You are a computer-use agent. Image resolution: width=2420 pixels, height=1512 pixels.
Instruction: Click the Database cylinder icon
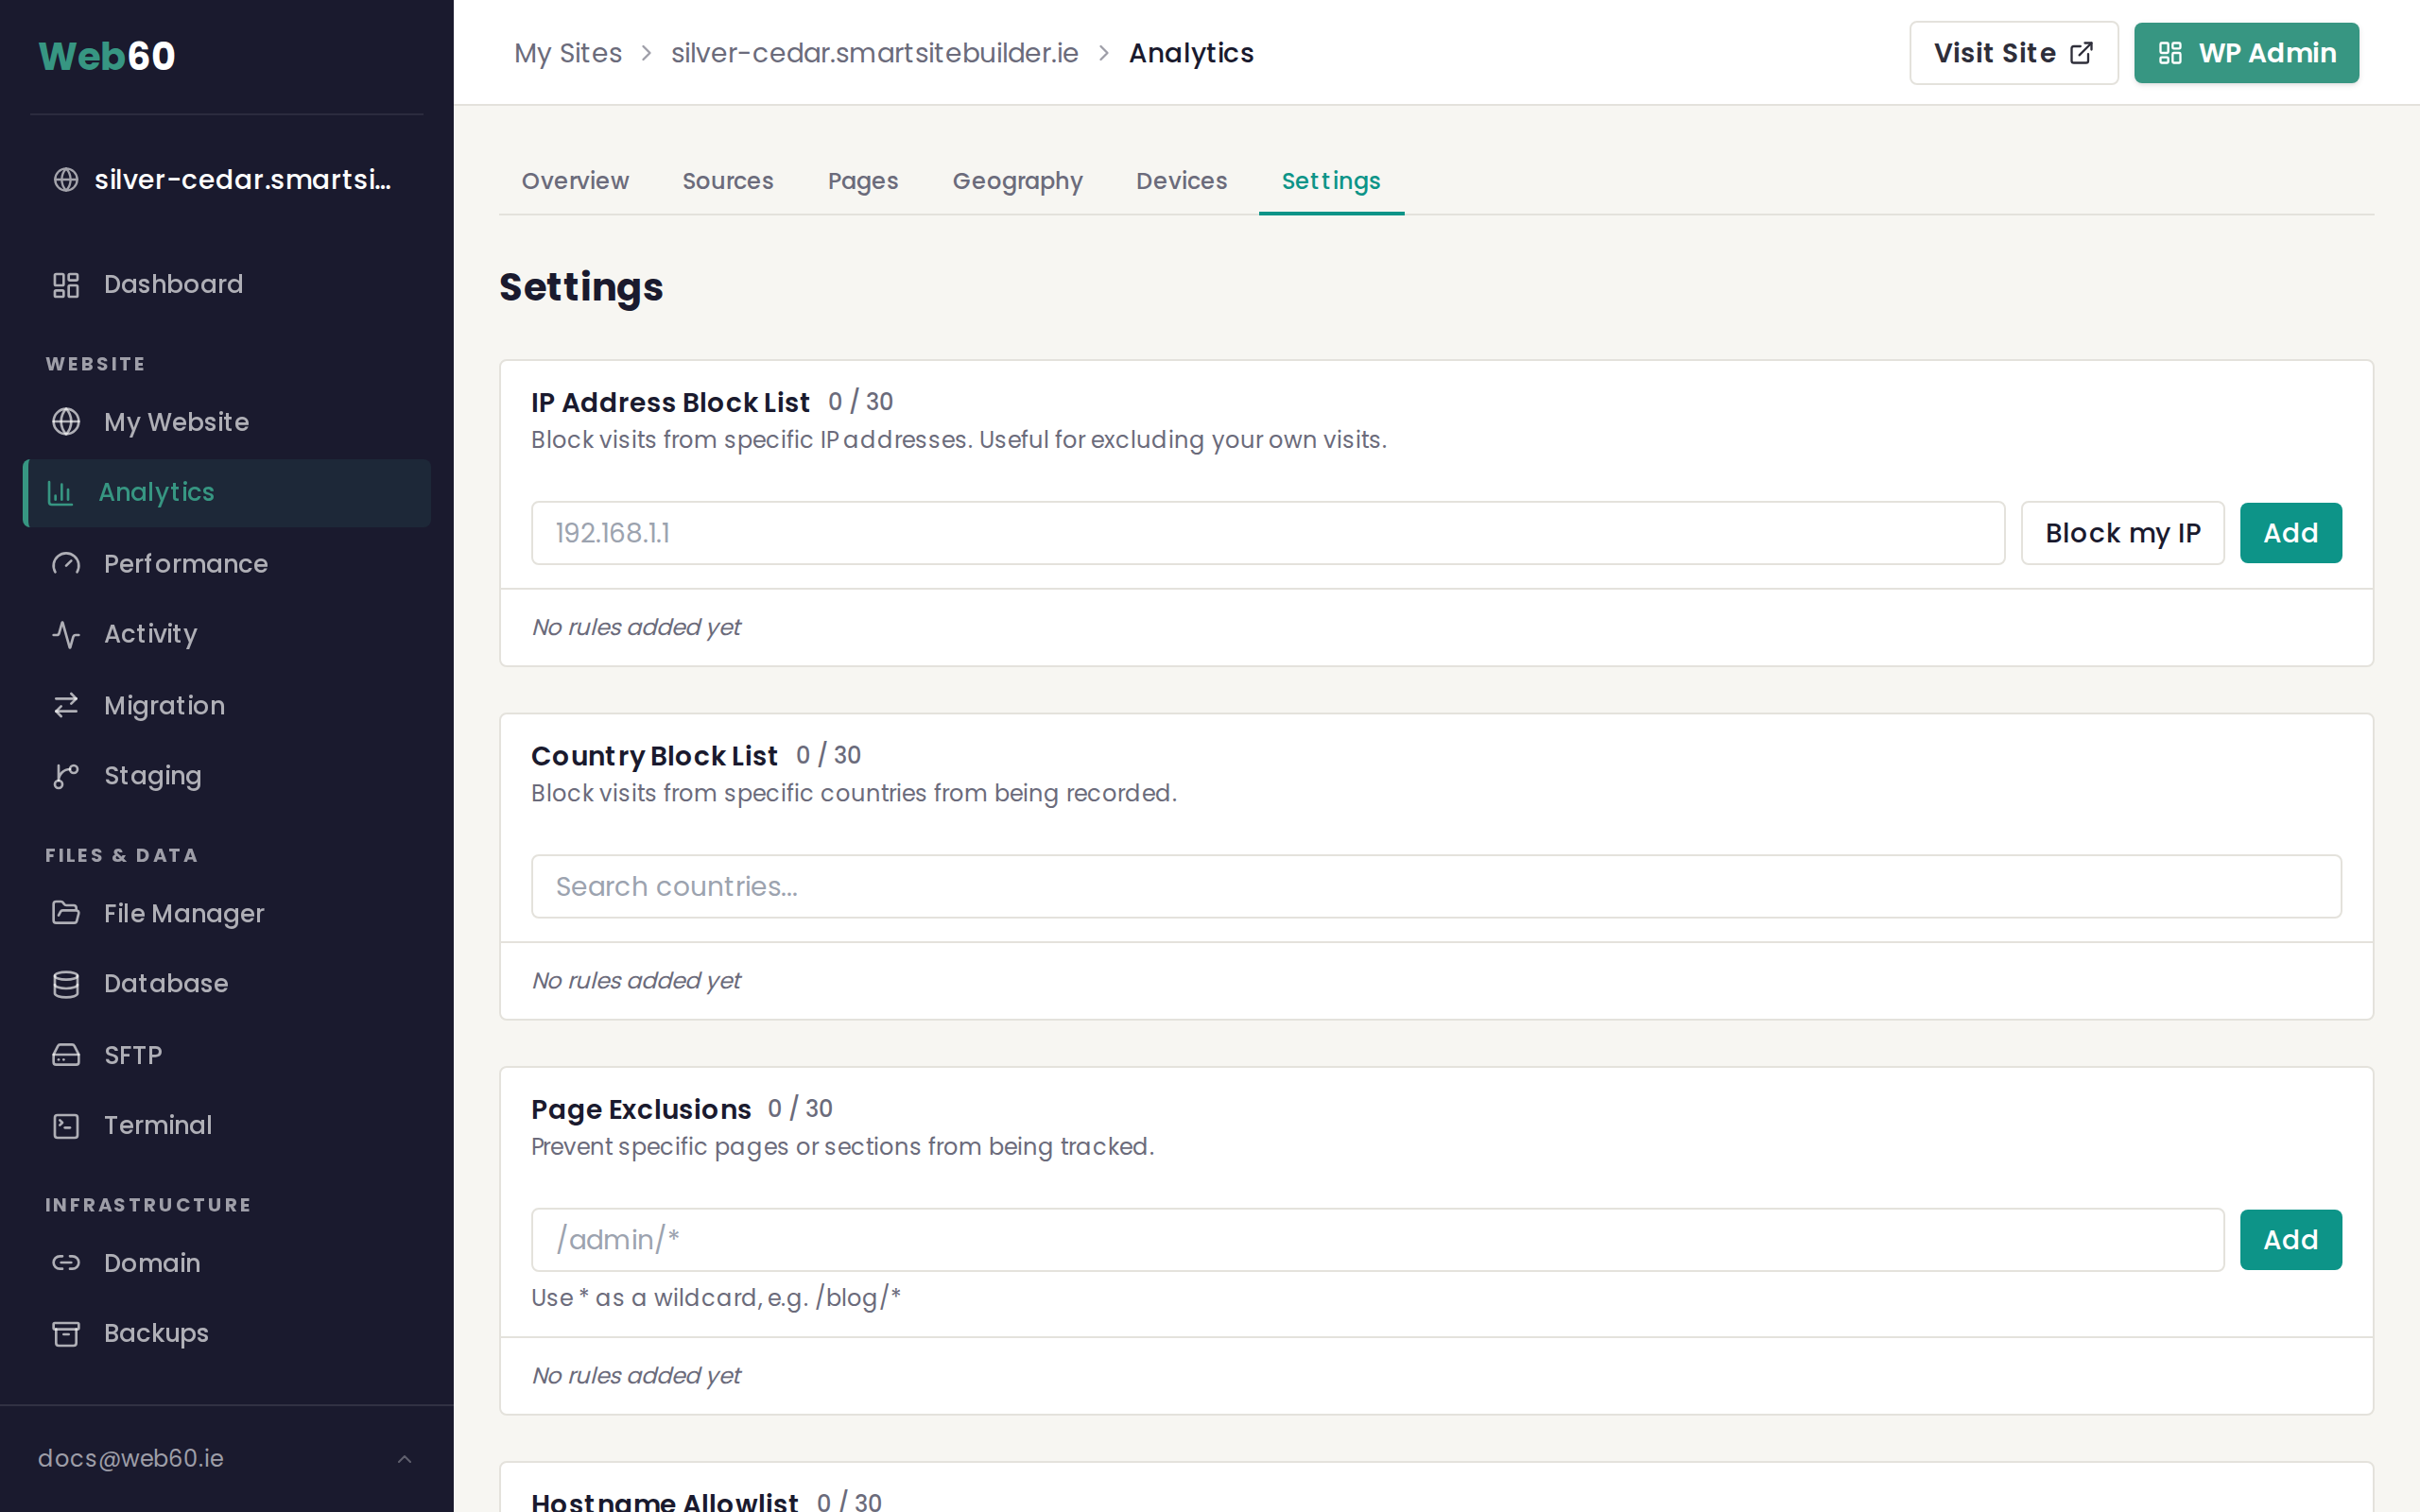coord(66,984)
